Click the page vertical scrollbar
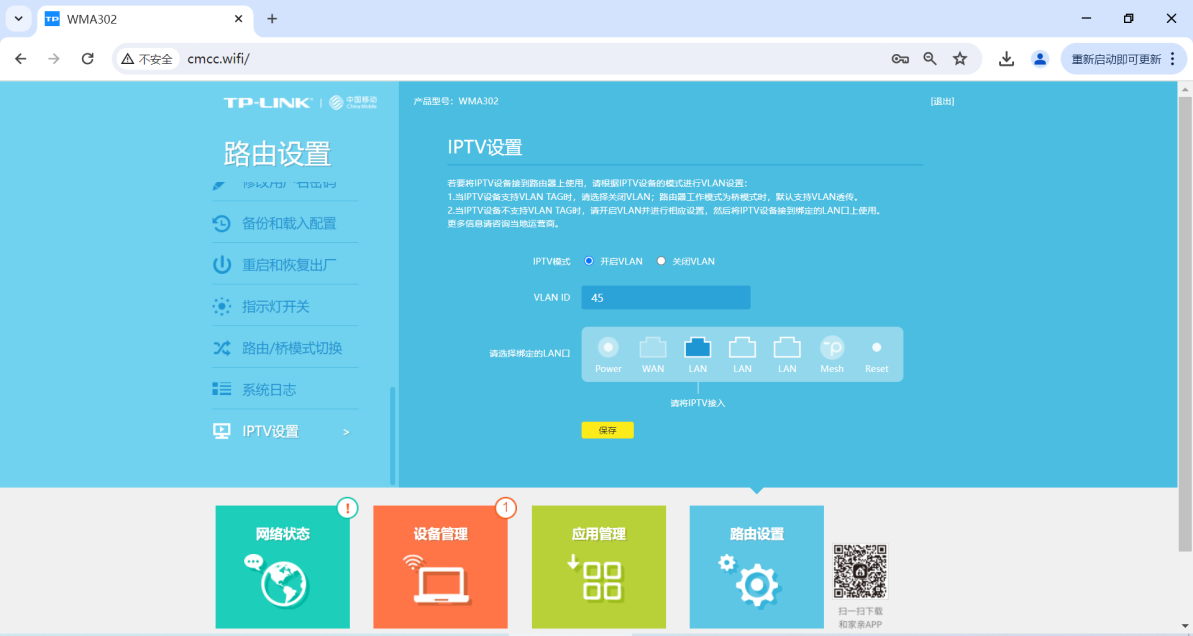This screenshot has width=1193, height=636. 1185,323
